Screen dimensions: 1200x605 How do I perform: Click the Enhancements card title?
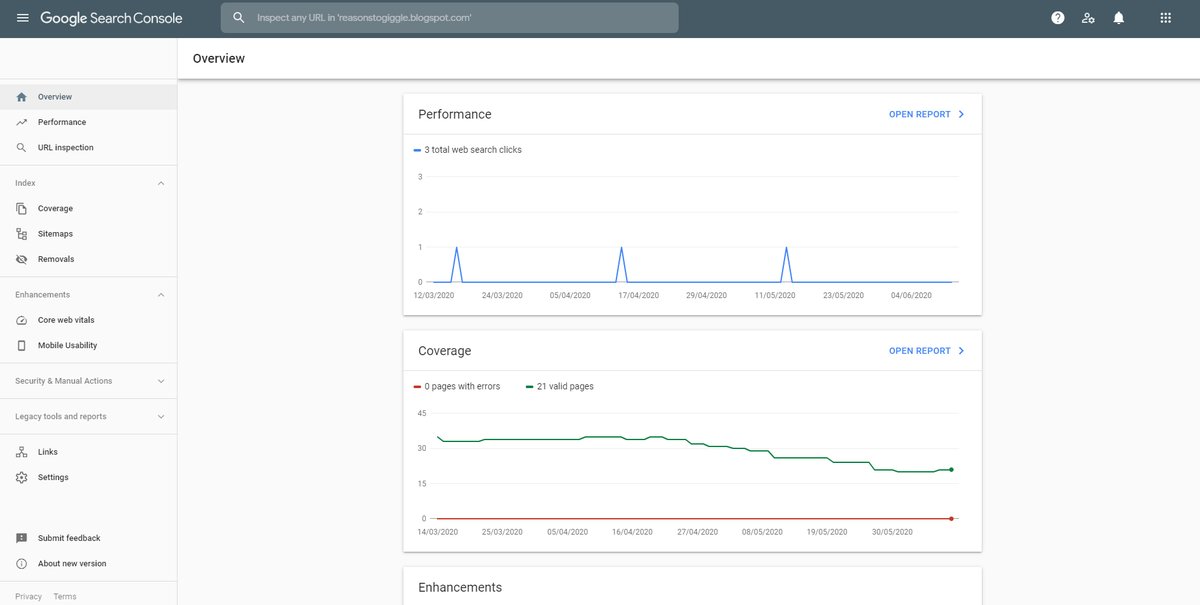tap(460, 587)
